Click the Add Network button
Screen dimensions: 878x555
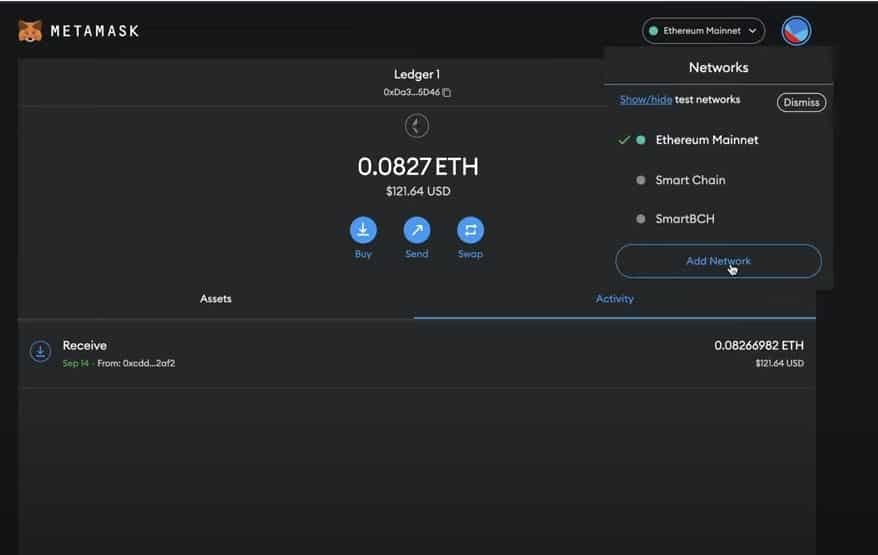718,261
